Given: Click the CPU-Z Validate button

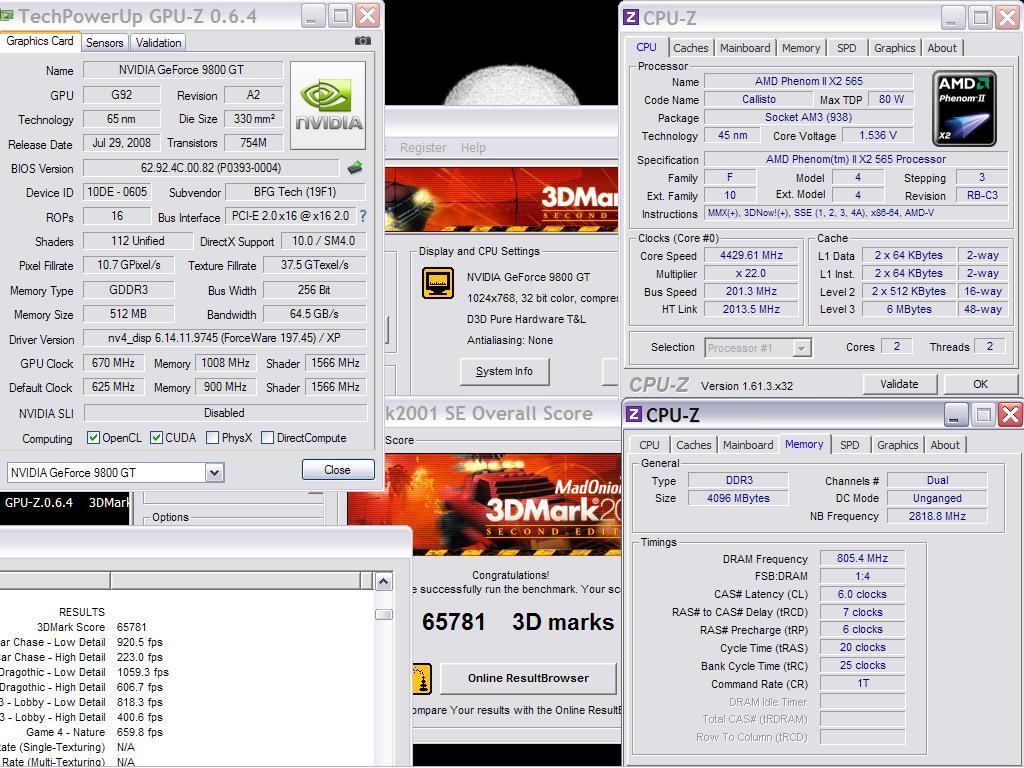Looking at the screenshot, I should point(899,384).
